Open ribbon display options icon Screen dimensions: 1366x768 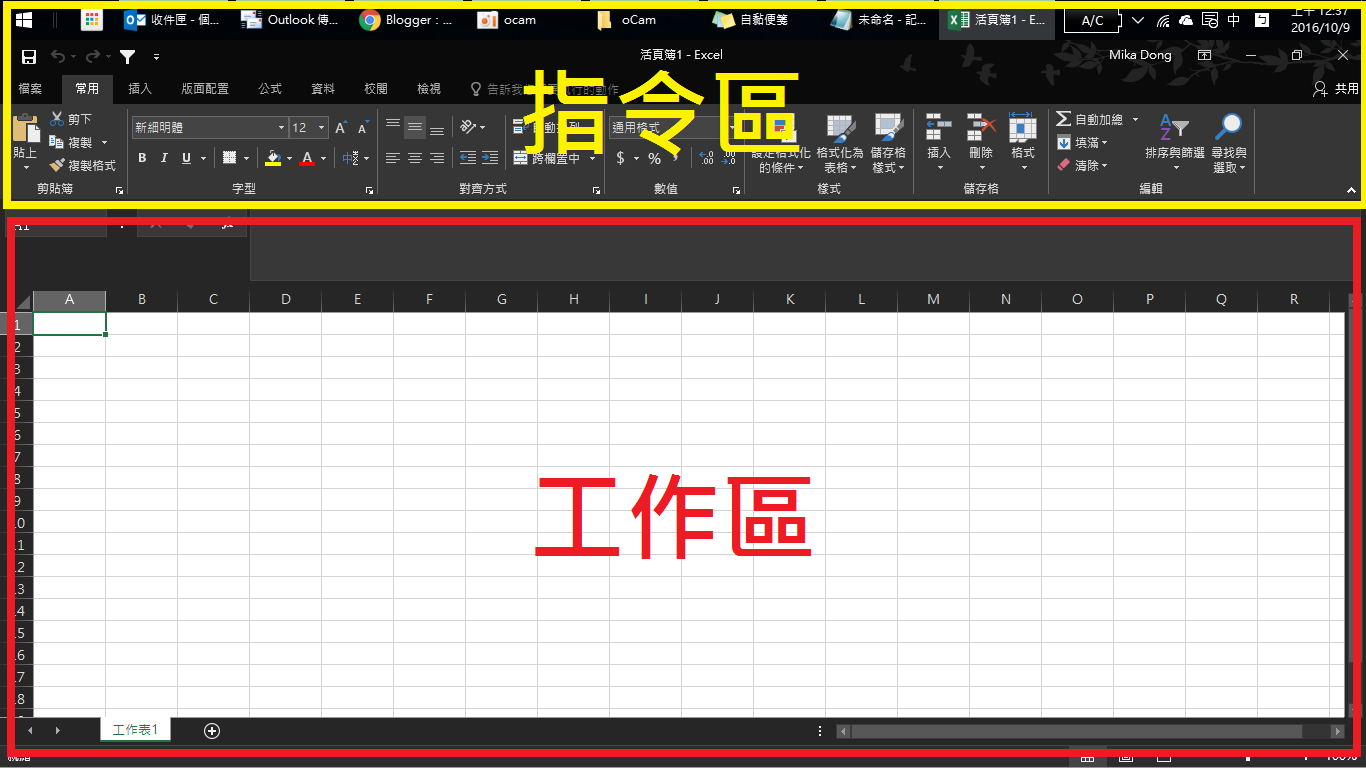coord(1204,56)
